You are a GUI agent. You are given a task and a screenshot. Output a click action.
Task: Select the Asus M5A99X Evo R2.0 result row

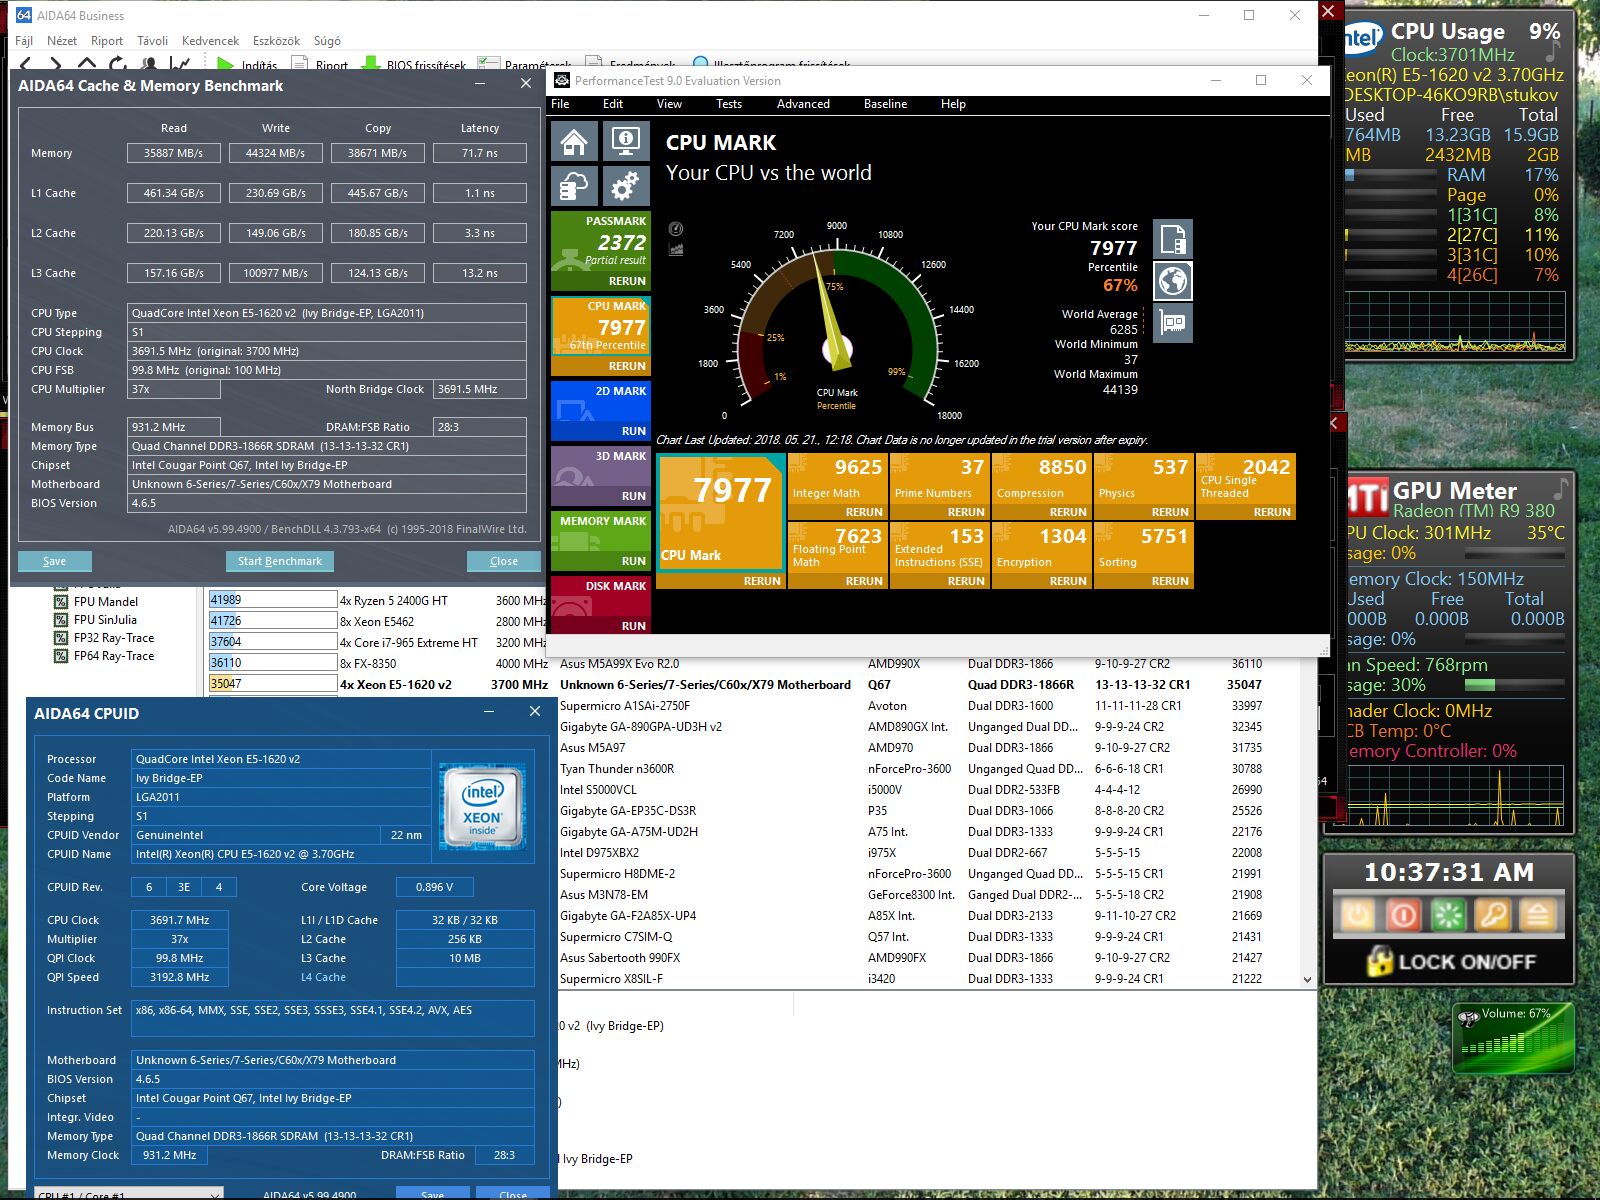tap(930, 664)
